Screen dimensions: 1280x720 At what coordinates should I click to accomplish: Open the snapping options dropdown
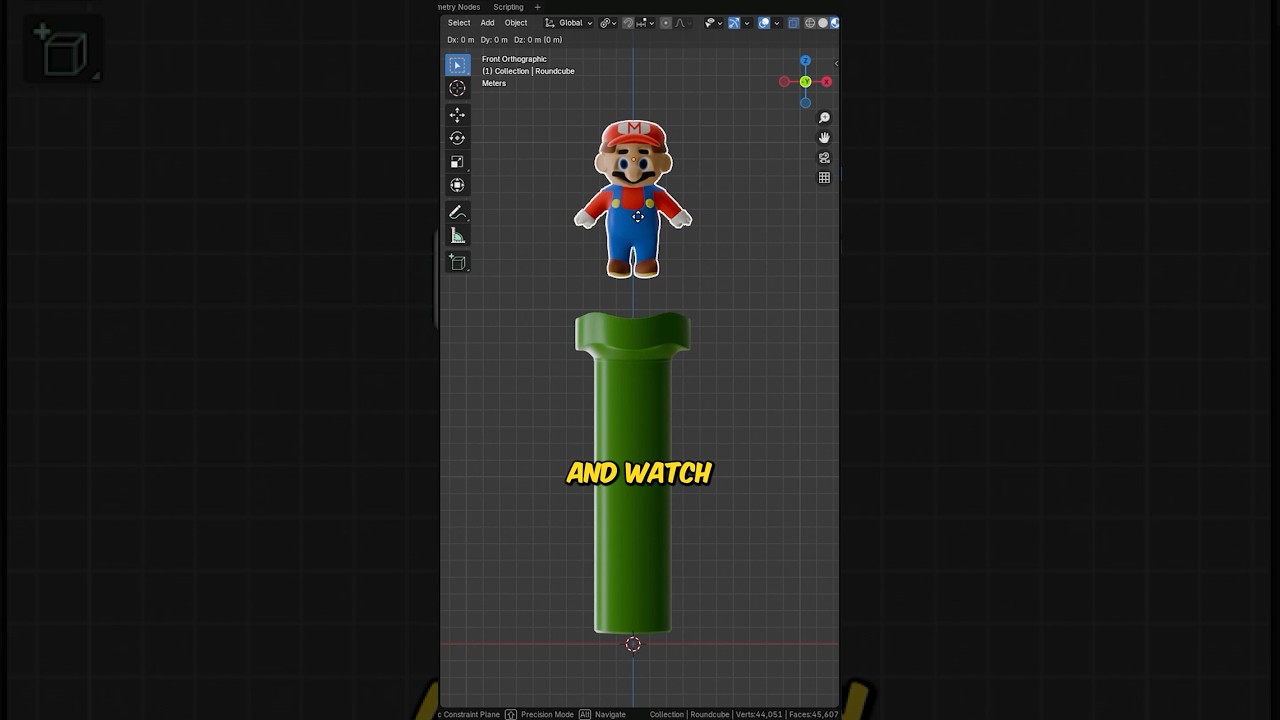[646, 23]
